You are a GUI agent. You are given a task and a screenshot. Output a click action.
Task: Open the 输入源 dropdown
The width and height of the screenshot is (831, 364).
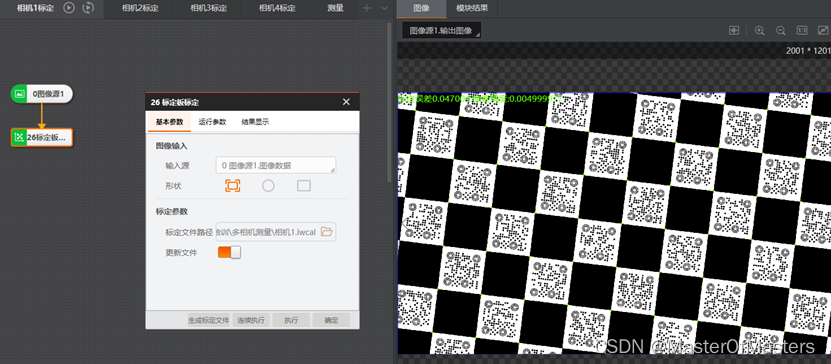pyautogui.click(x=276, y=165)
